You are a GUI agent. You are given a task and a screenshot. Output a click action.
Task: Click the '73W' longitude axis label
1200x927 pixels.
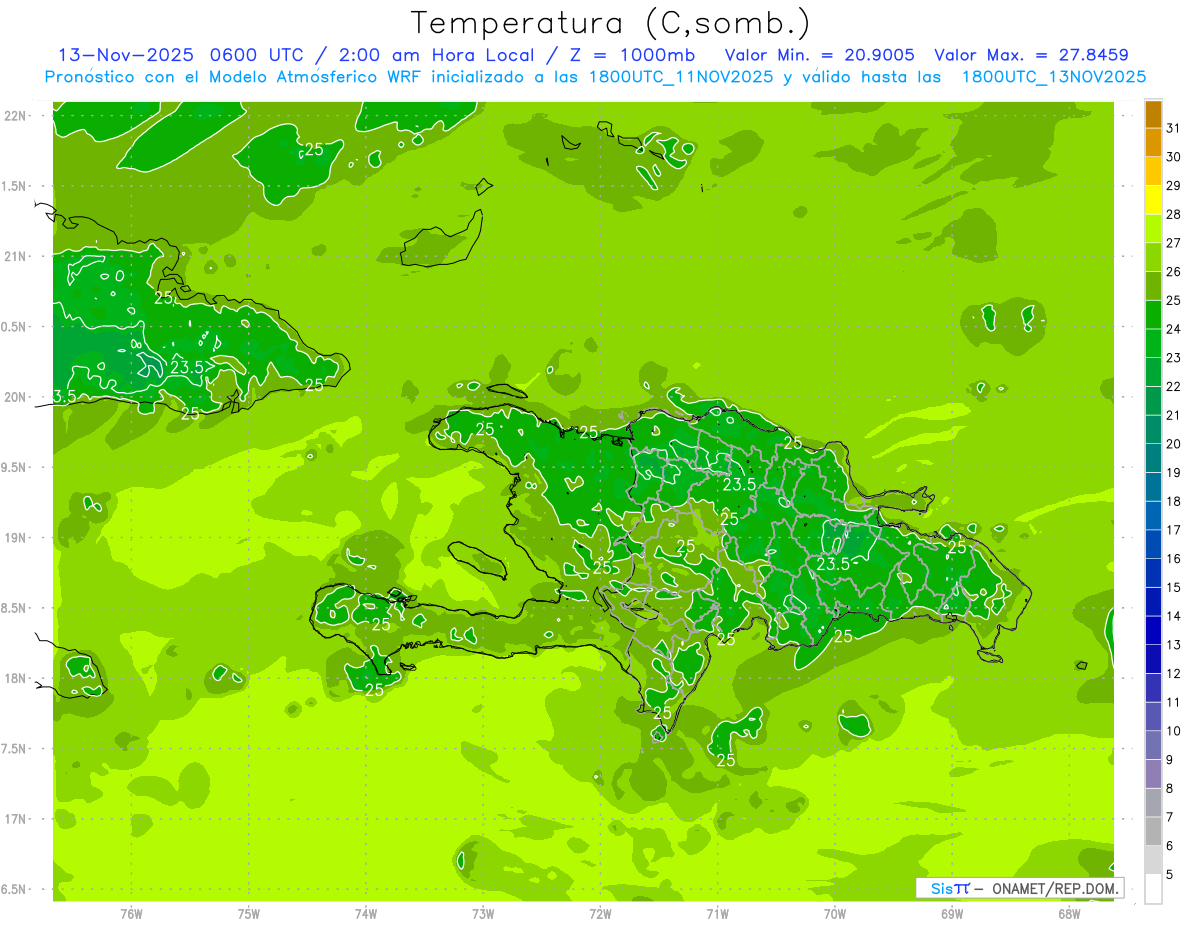click(x=483, y=914)
